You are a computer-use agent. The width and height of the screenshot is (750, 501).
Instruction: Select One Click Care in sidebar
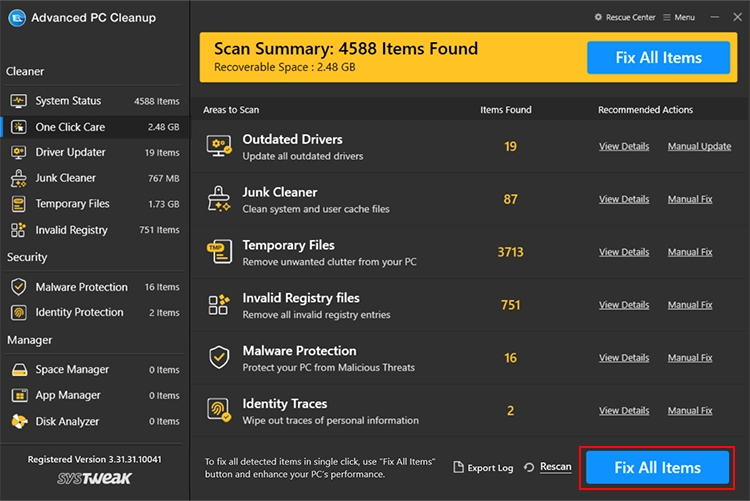95,127
